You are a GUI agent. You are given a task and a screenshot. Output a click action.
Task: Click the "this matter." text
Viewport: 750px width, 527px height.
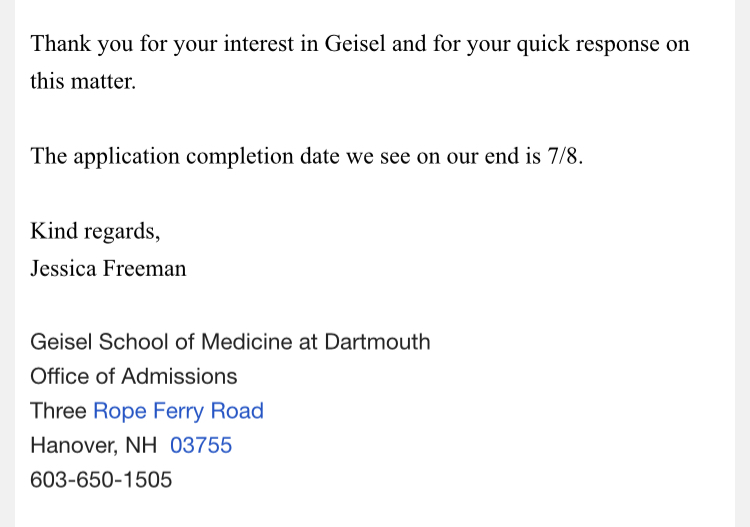click(x=83, y=81)
